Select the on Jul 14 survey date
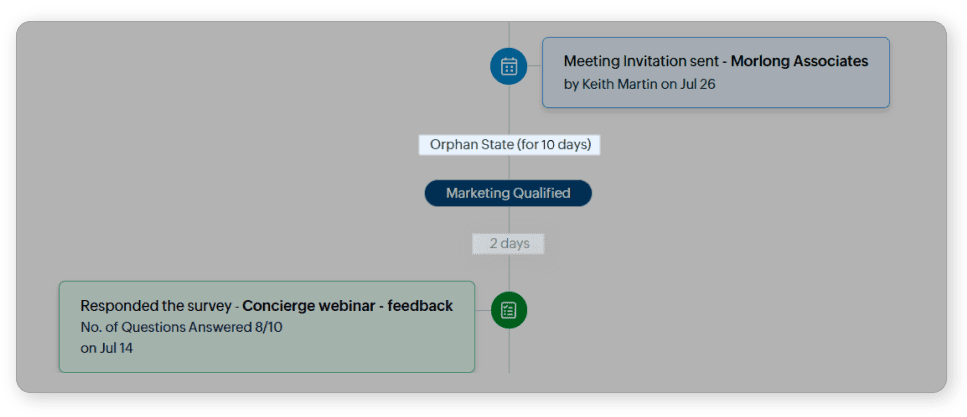Viewport: 967px width, 417px height. 107,348
